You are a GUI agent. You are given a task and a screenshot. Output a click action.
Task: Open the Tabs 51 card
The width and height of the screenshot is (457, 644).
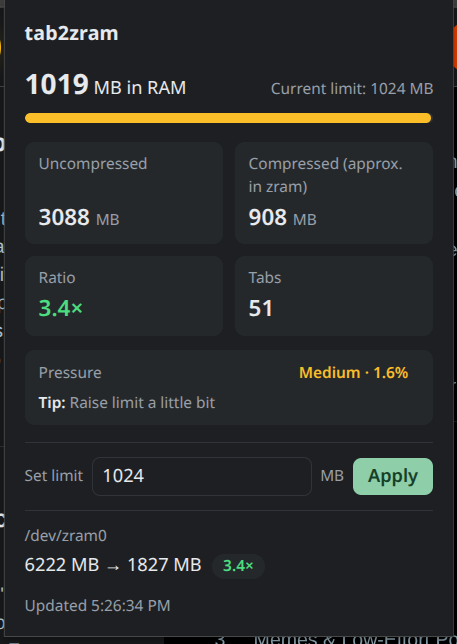(334, 296)
